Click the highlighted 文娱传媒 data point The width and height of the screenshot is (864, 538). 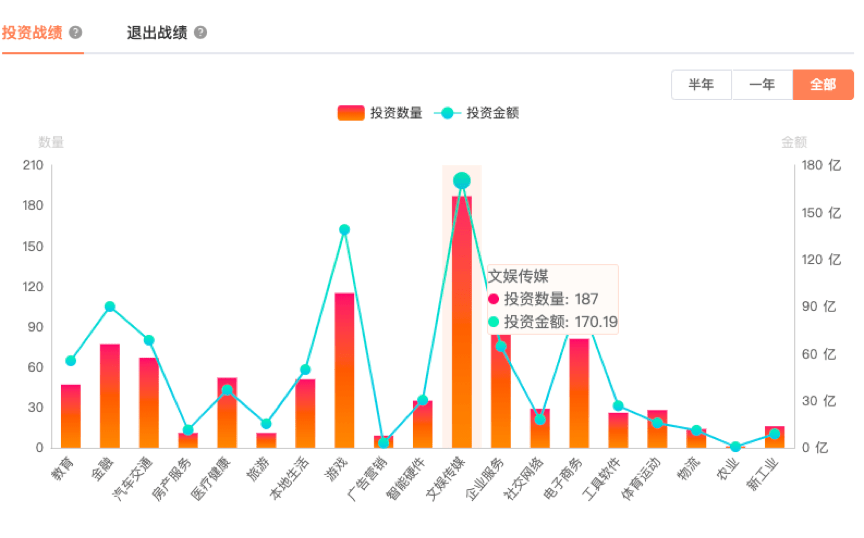tap(462, 181)
